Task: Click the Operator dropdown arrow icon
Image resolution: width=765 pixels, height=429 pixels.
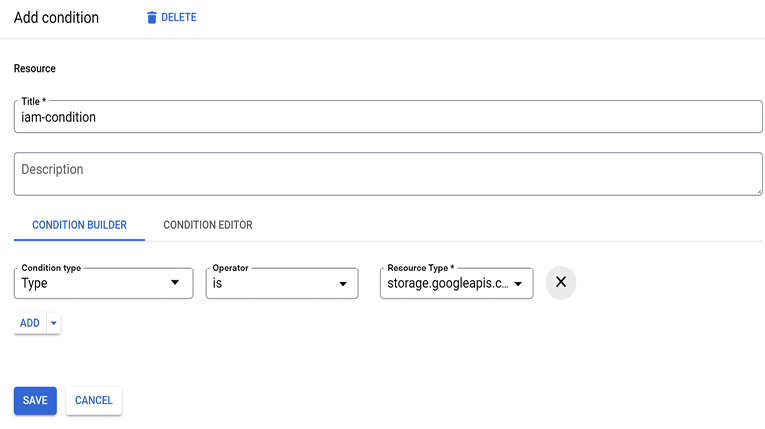Action: 340,283
